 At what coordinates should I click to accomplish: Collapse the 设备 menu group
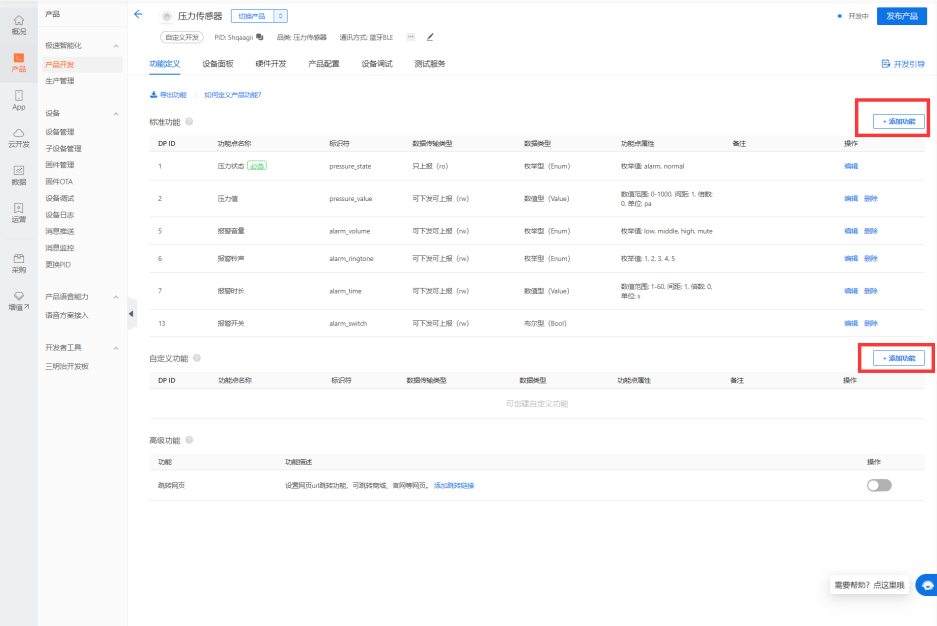116,113
